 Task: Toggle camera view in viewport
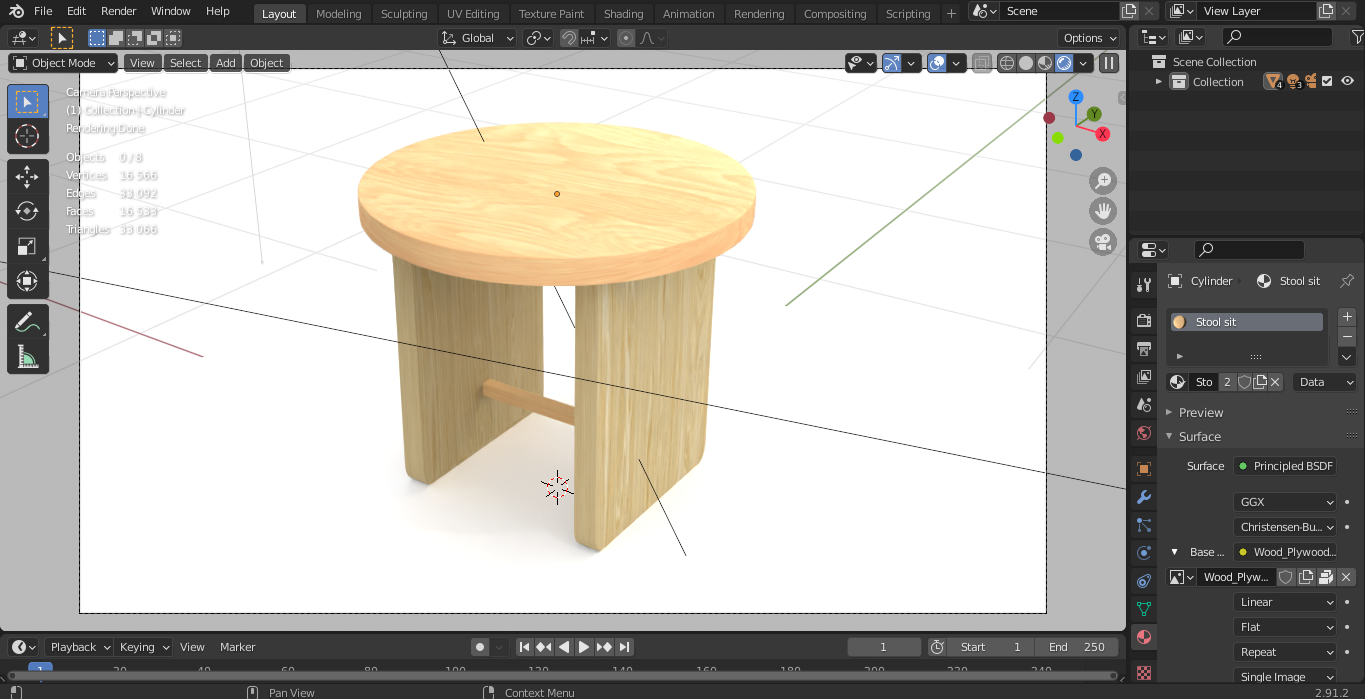pyautogui.click(x=1103, y=242)
